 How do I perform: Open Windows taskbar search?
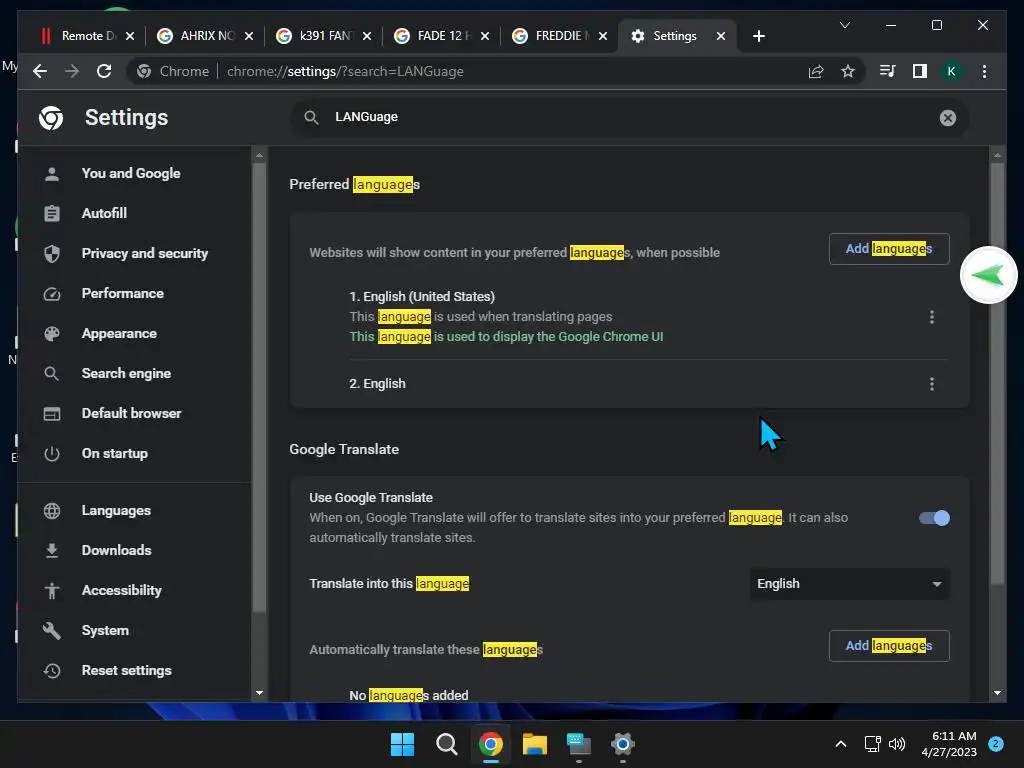[447, 744]
